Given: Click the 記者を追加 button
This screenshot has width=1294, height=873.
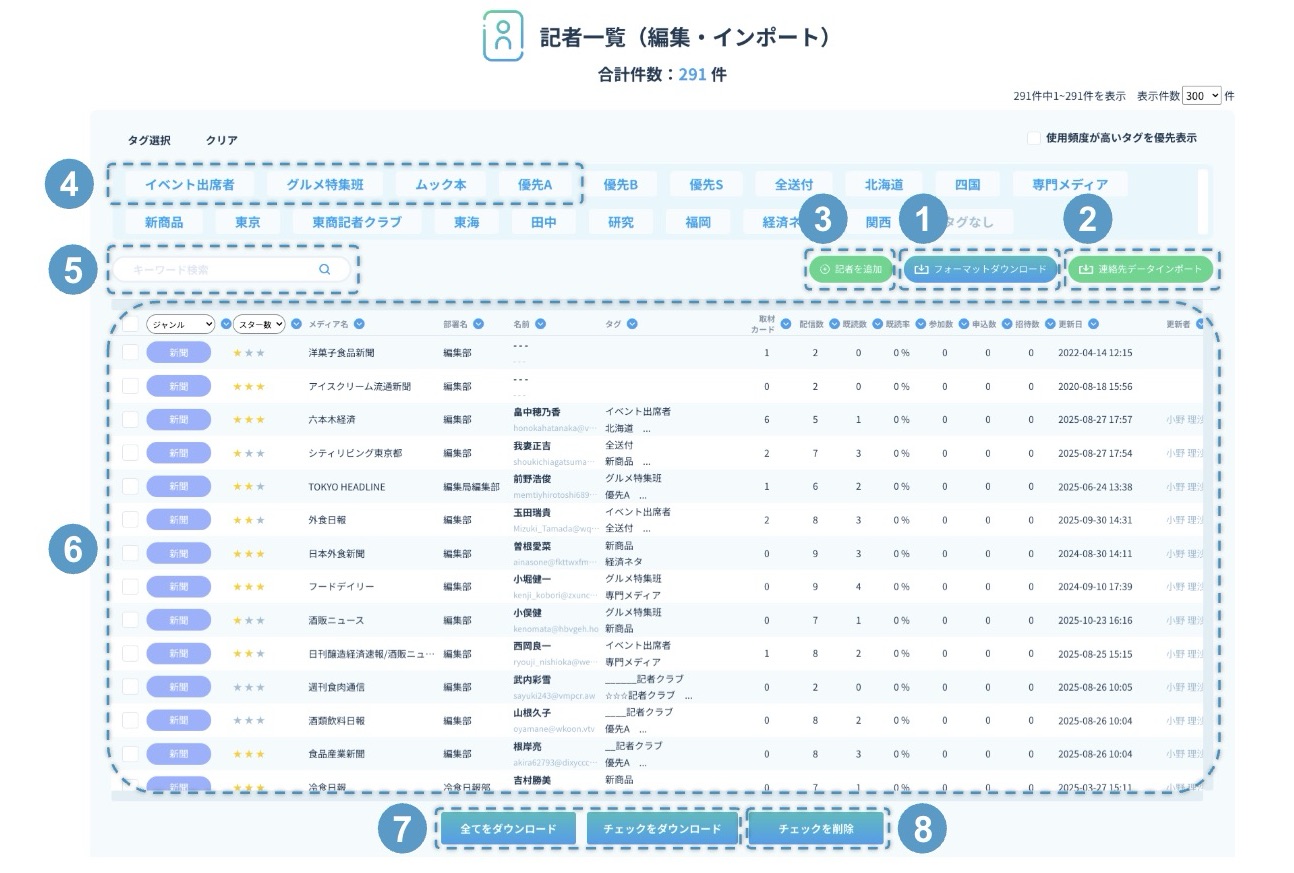Looking at the screenshot, I should pos(849,270).
